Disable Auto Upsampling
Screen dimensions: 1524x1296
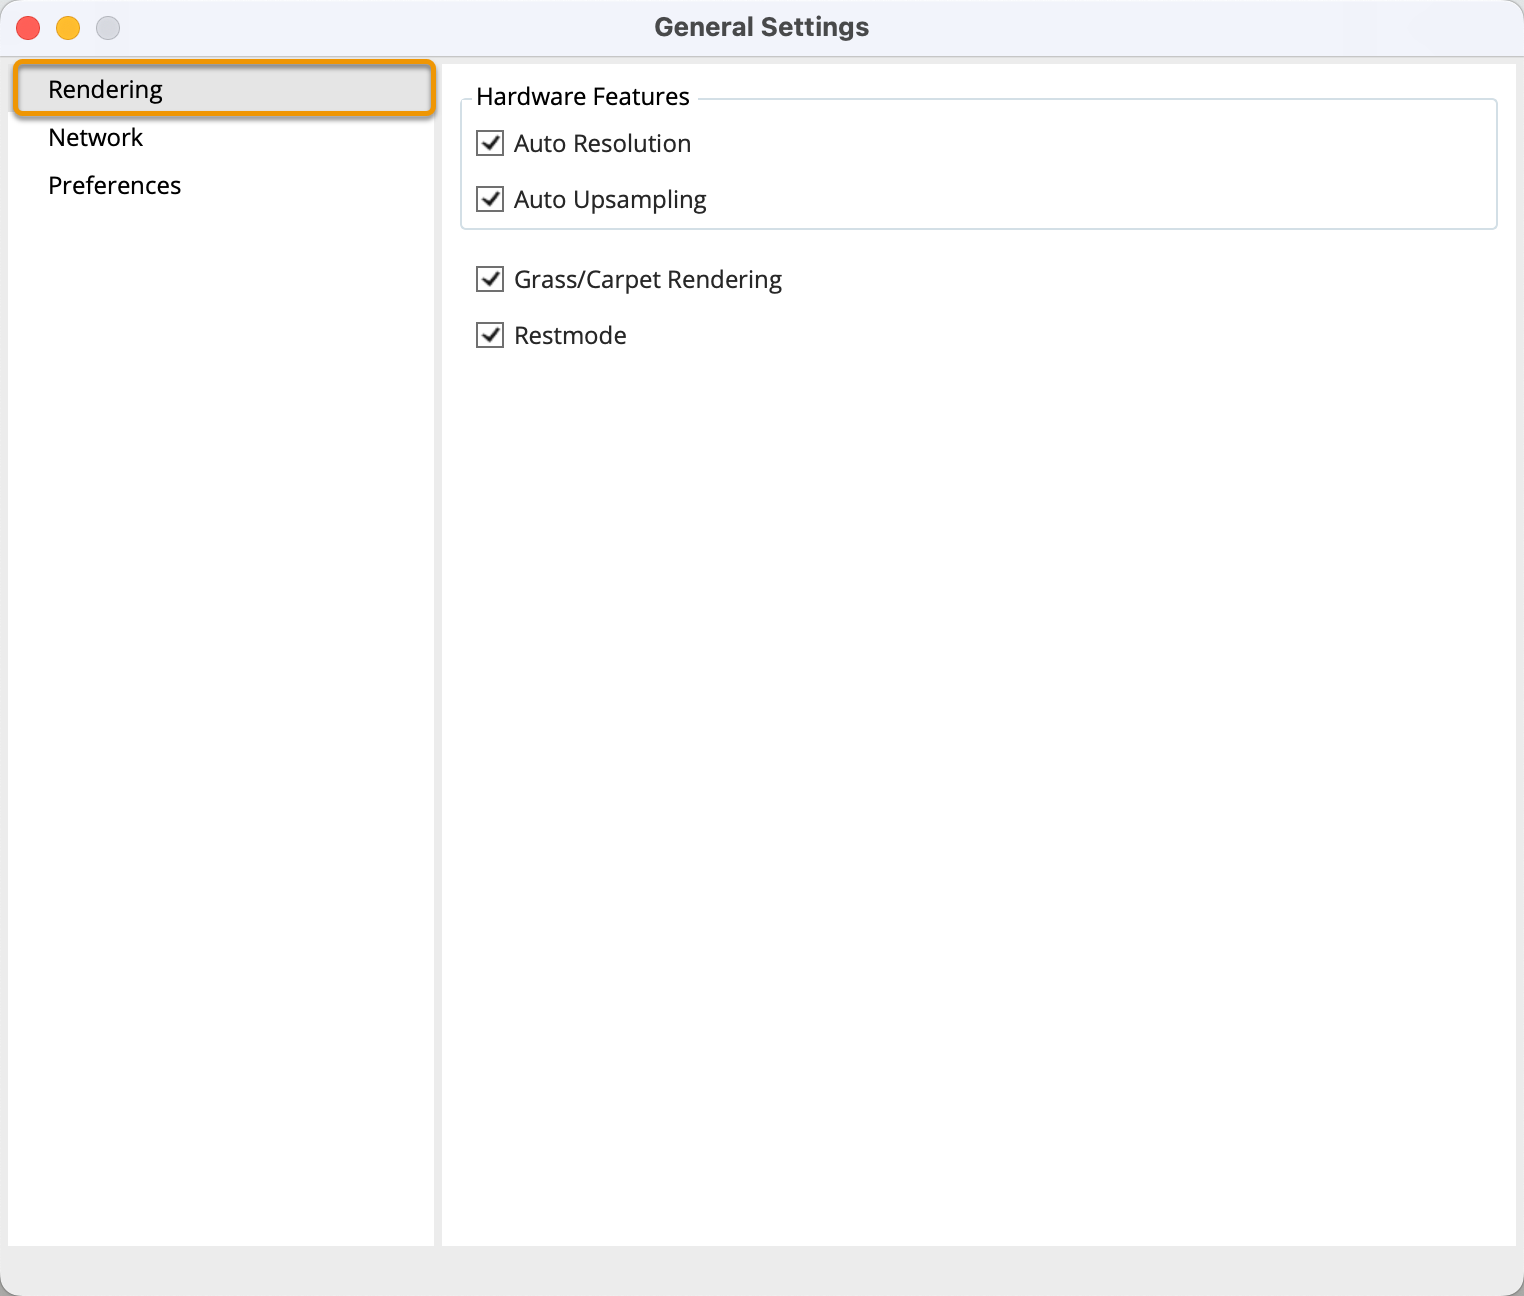(489, 199)
